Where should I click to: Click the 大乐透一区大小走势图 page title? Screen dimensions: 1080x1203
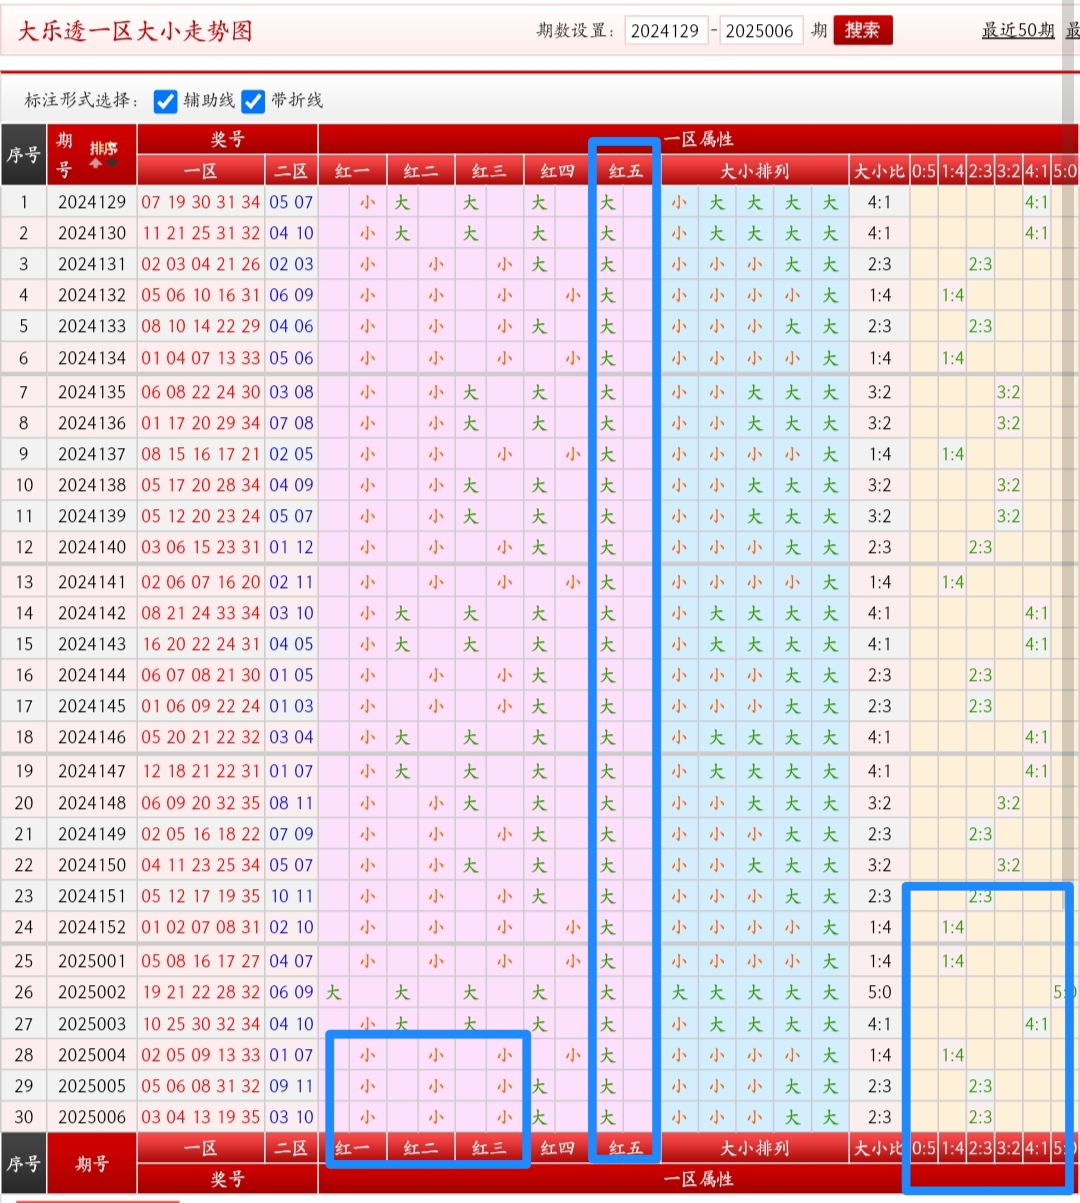point(135,31)
